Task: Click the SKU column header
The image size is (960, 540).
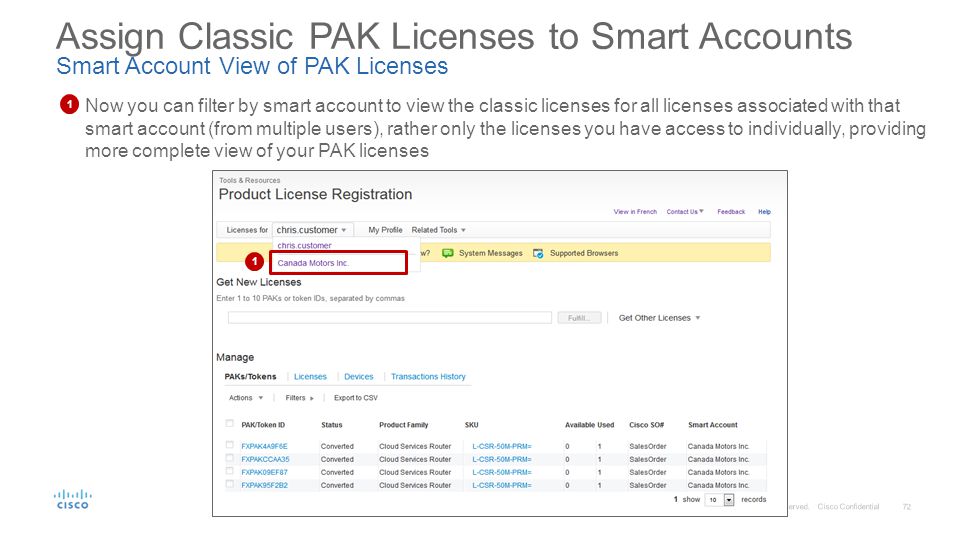Action: click(471, 425)
